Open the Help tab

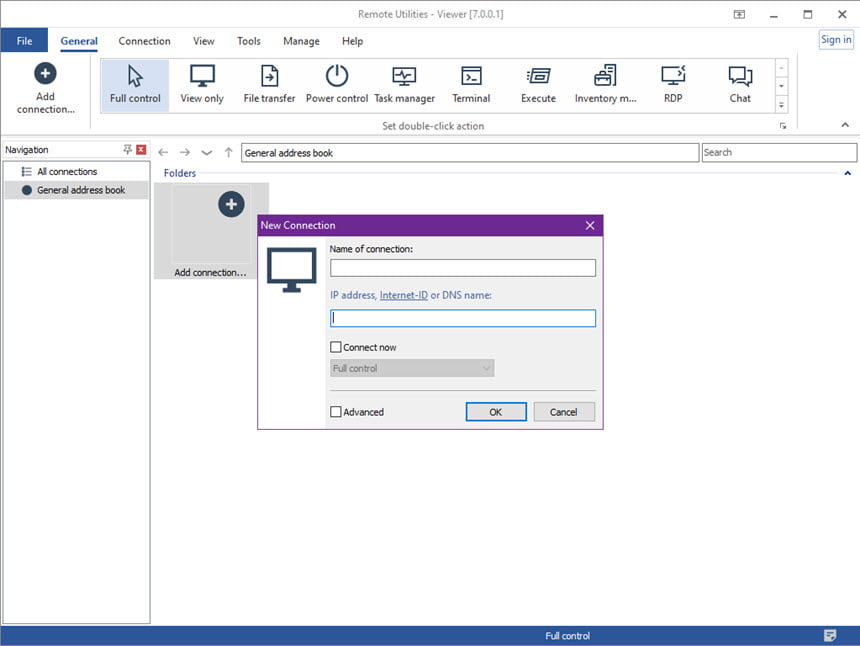[352, 41]
